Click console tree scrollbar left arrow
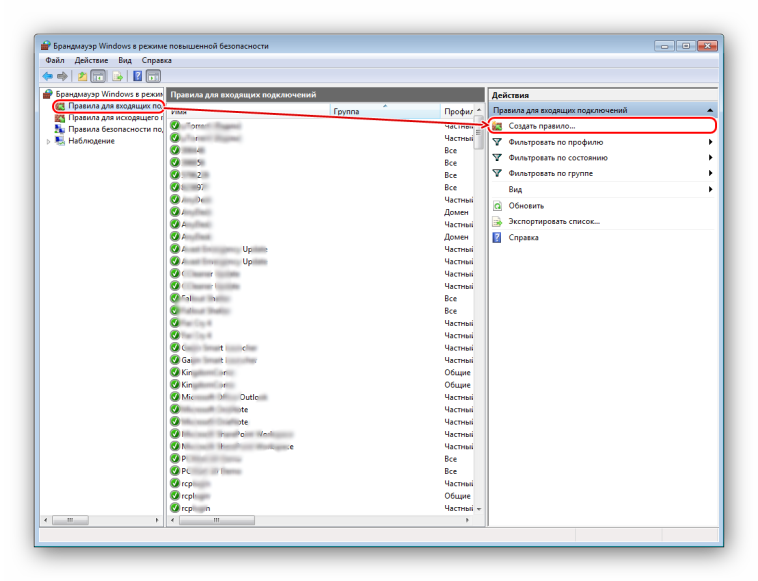Image resolution: width=758 pixels, height=581 pixels. 46,520
